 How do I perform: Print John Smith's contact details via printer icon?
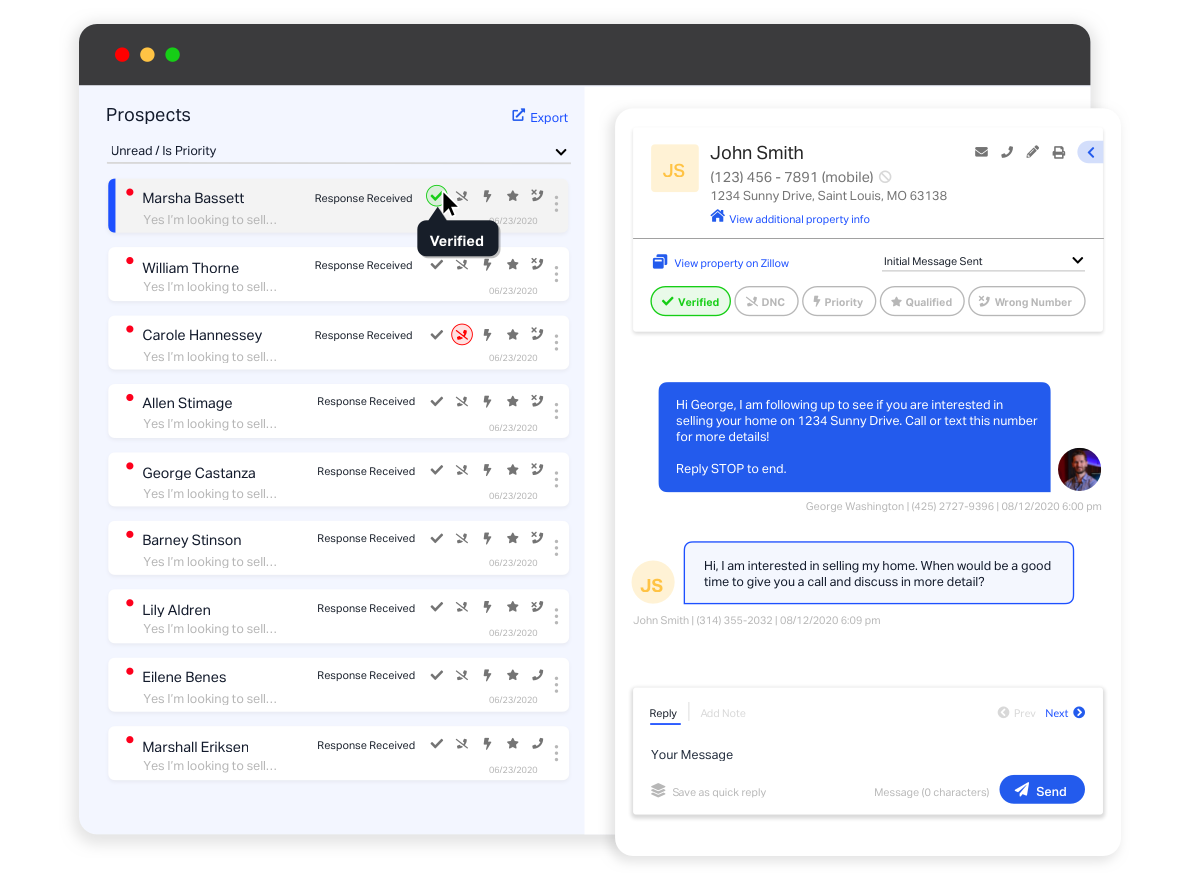(x=1058, y=151)
